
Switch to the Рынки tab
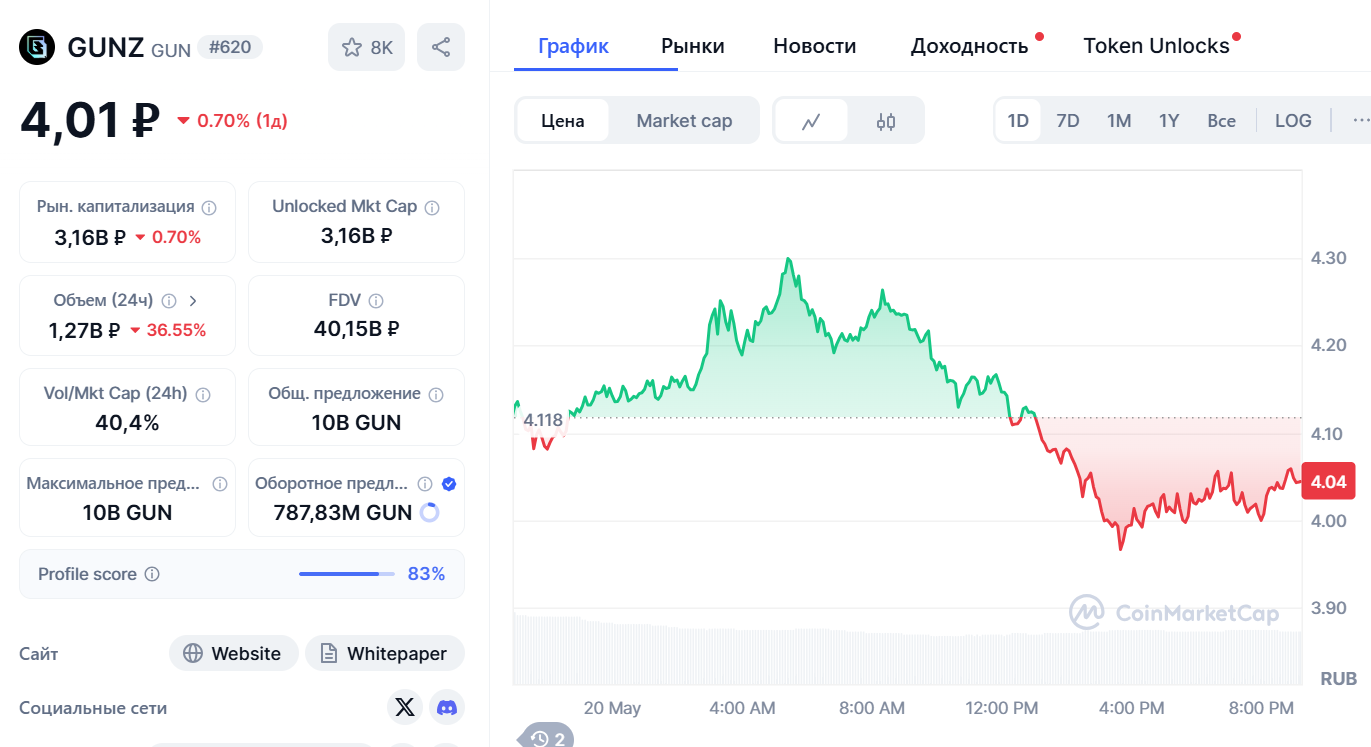pos(693,46)
